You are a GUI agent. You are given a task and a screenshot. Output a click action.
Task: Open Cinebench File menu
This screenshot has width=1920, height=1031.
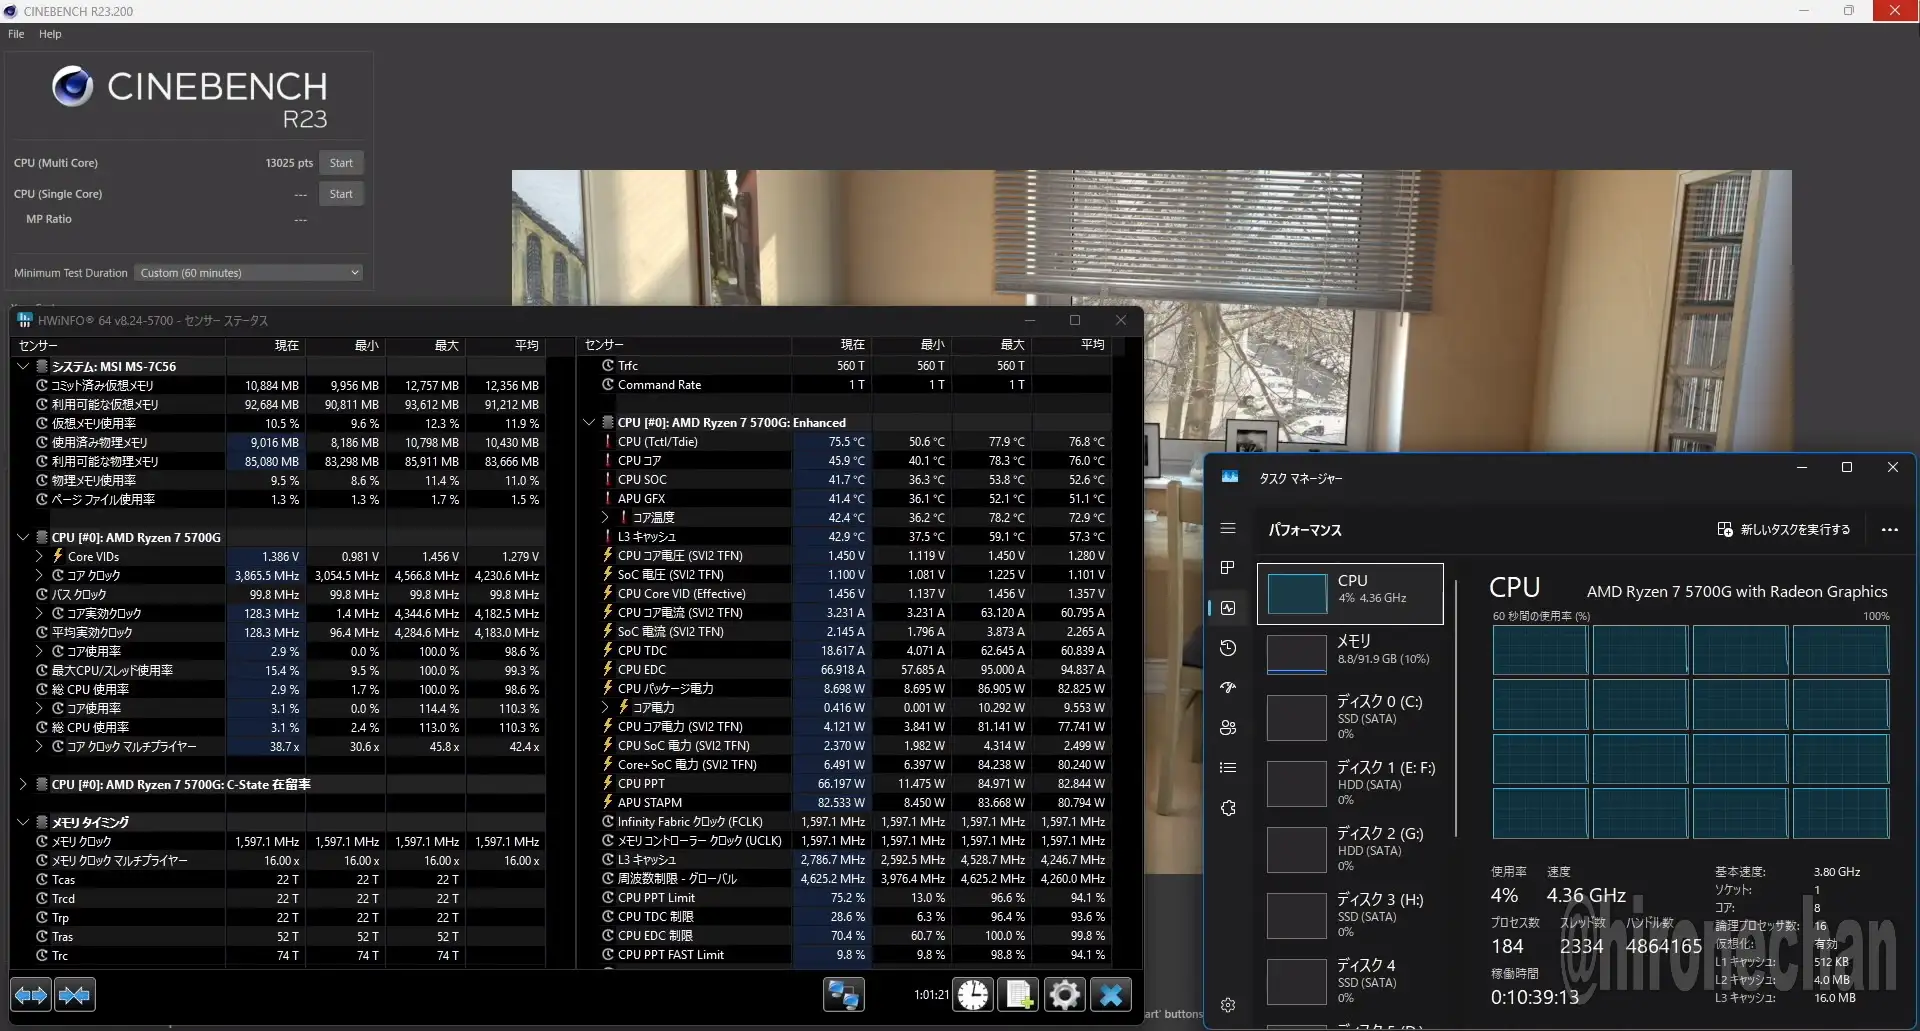16,34
